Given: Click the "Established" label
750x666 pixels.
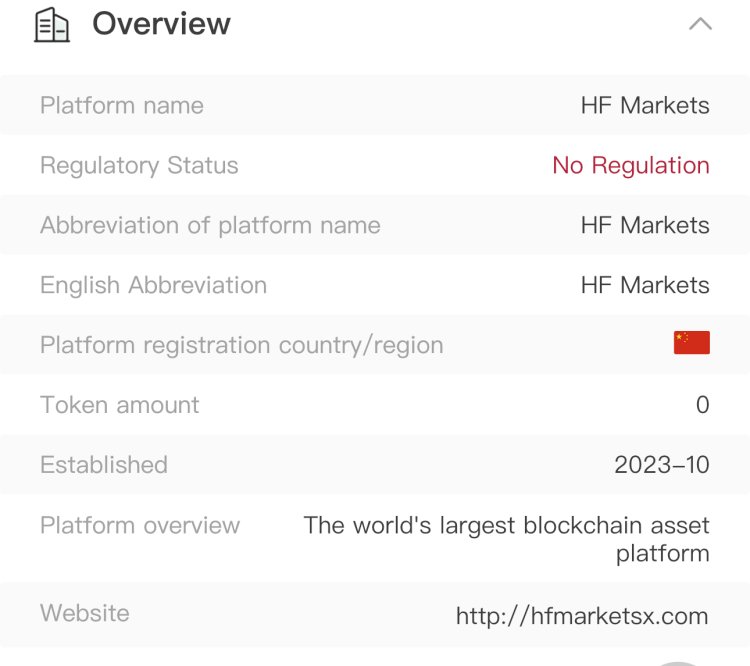Looking at the screenshot, I should [104, 465].
